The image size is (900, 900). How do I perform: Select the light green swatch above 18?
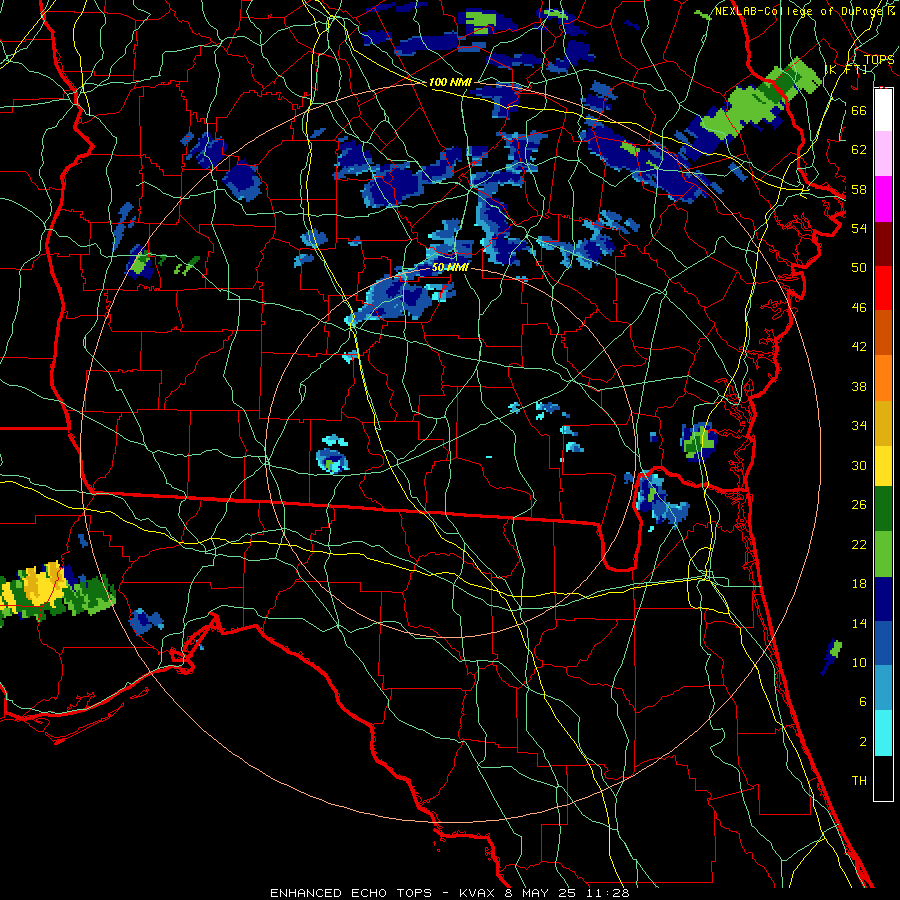tap(883, 554)
